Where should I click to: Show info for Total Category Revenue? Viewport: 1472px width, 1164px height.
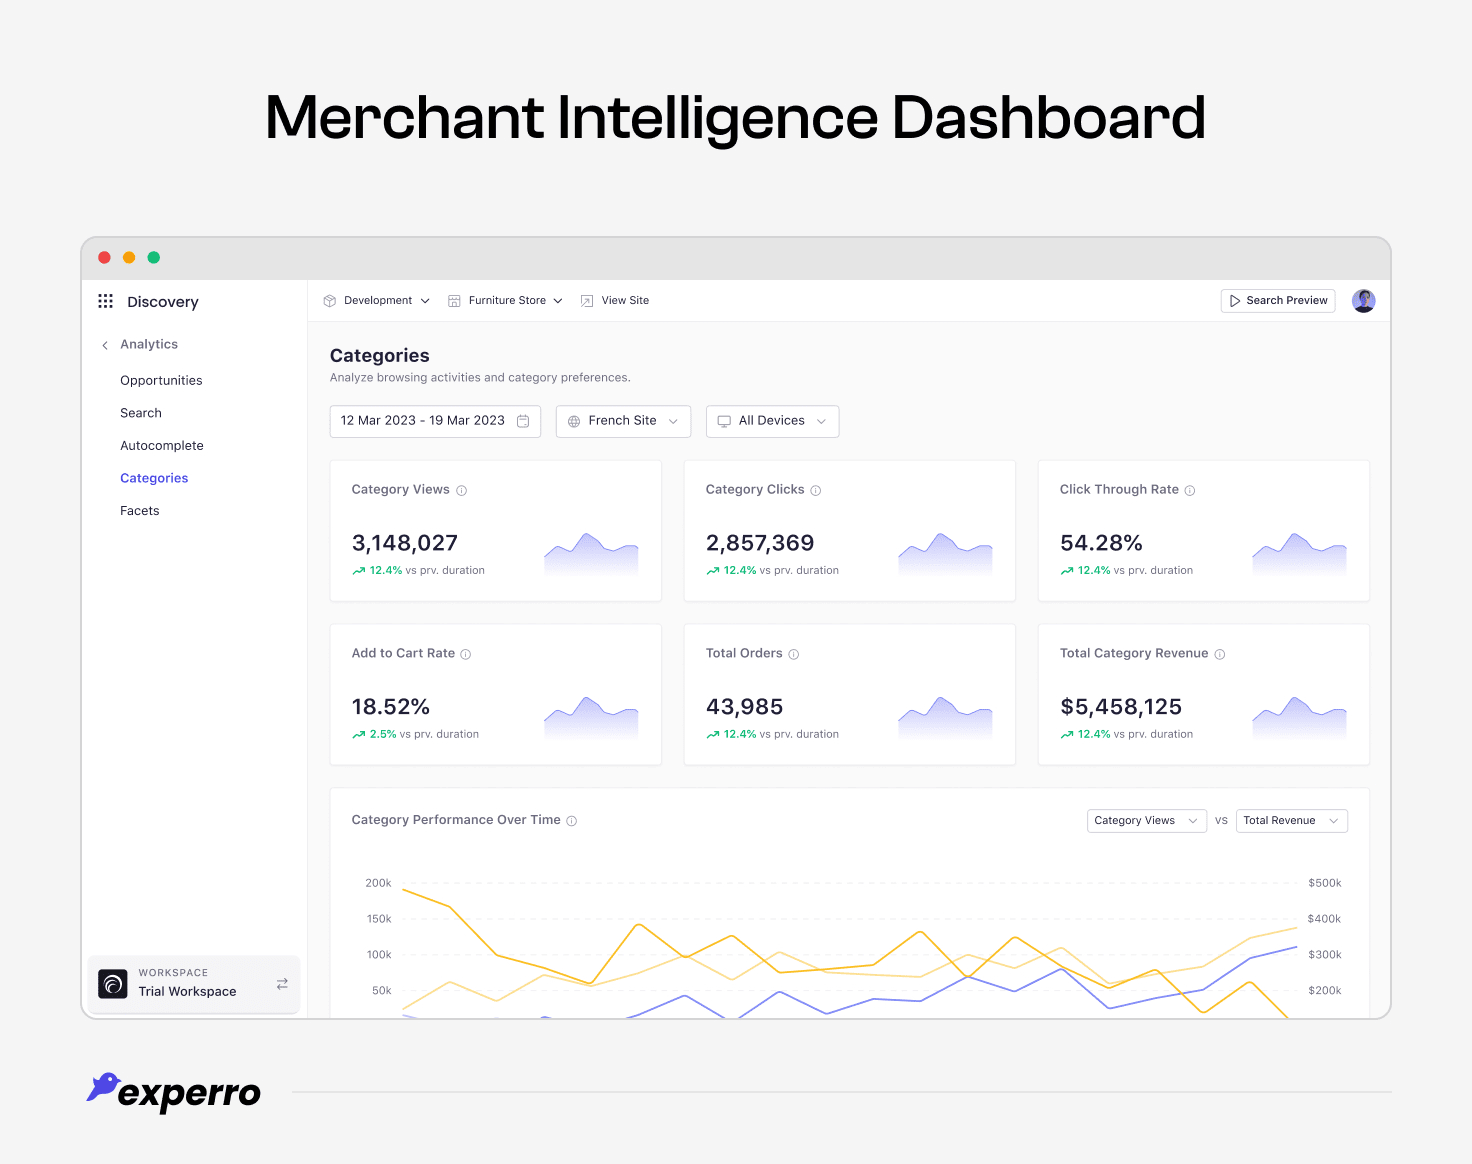tap(1220, 654)
